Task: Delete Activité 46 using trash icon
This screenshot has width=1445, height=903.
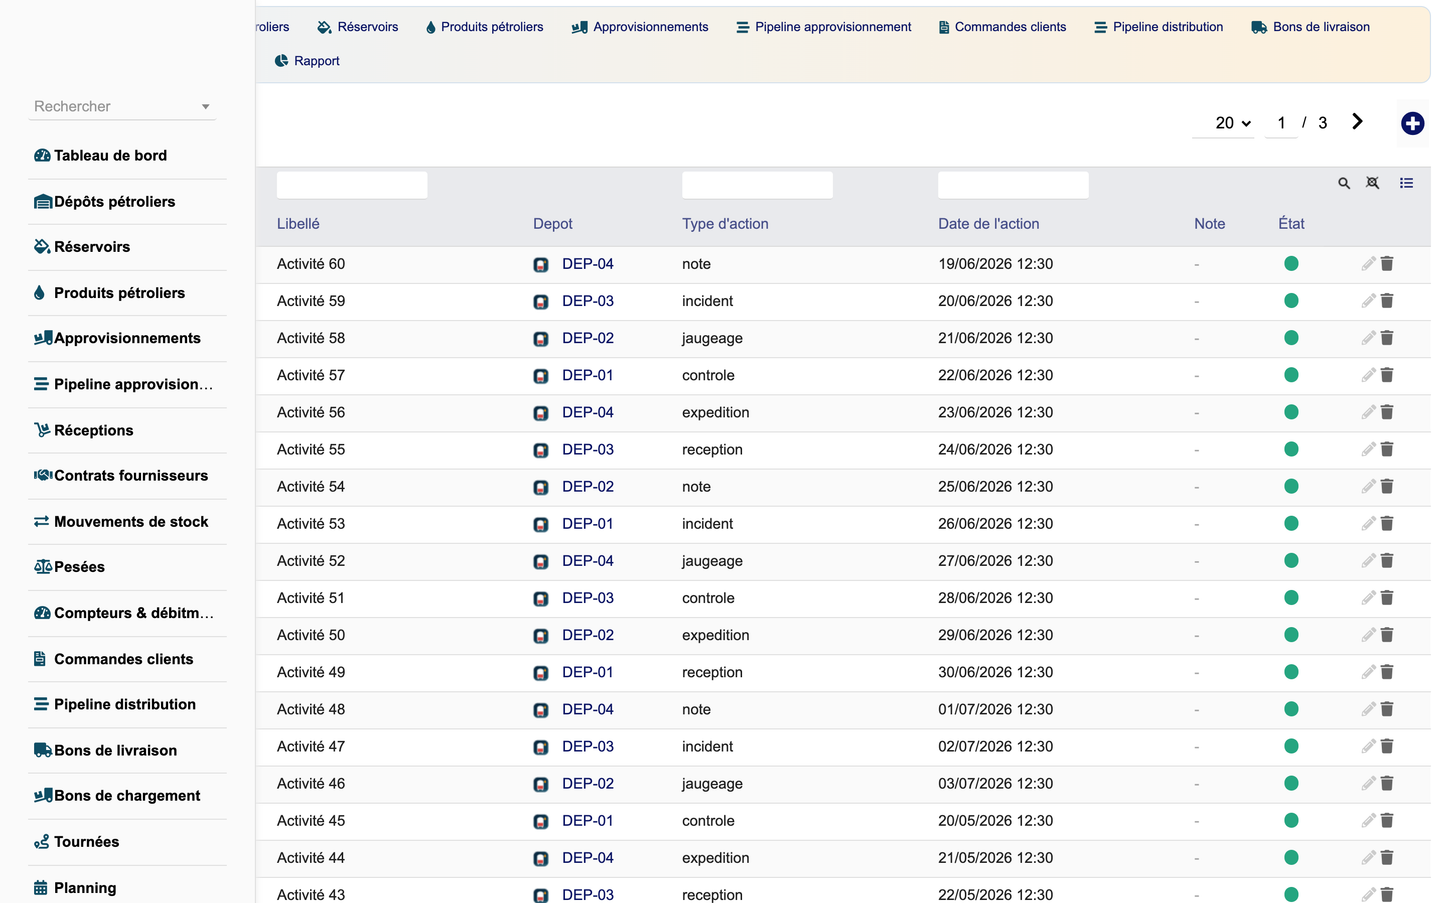Action: point(1387,783)
